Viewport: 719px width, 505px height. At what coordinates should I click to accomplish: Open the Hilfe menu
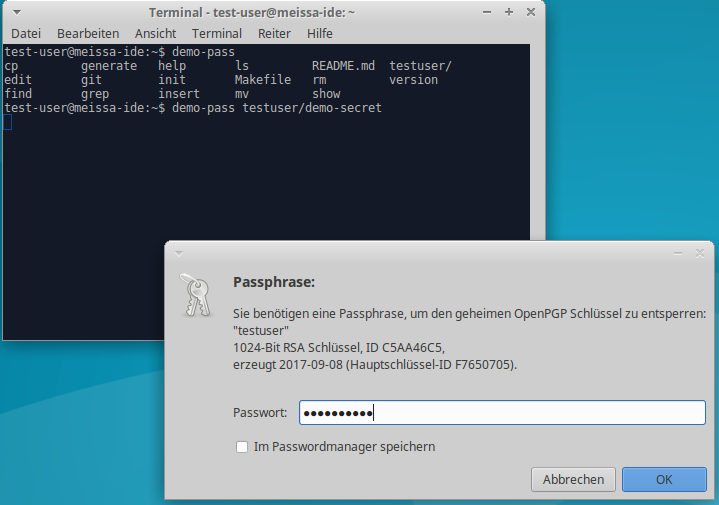click(320, 33)
